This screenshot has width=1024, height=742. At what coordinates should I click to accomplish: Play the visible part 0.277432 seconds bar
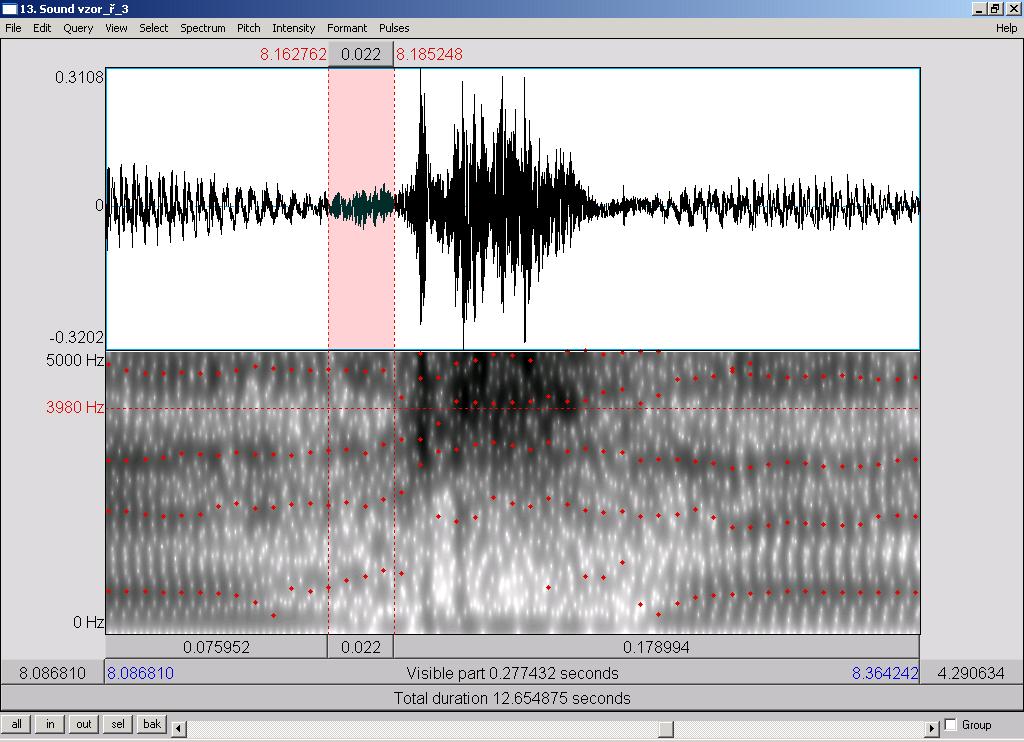[512, 673]
